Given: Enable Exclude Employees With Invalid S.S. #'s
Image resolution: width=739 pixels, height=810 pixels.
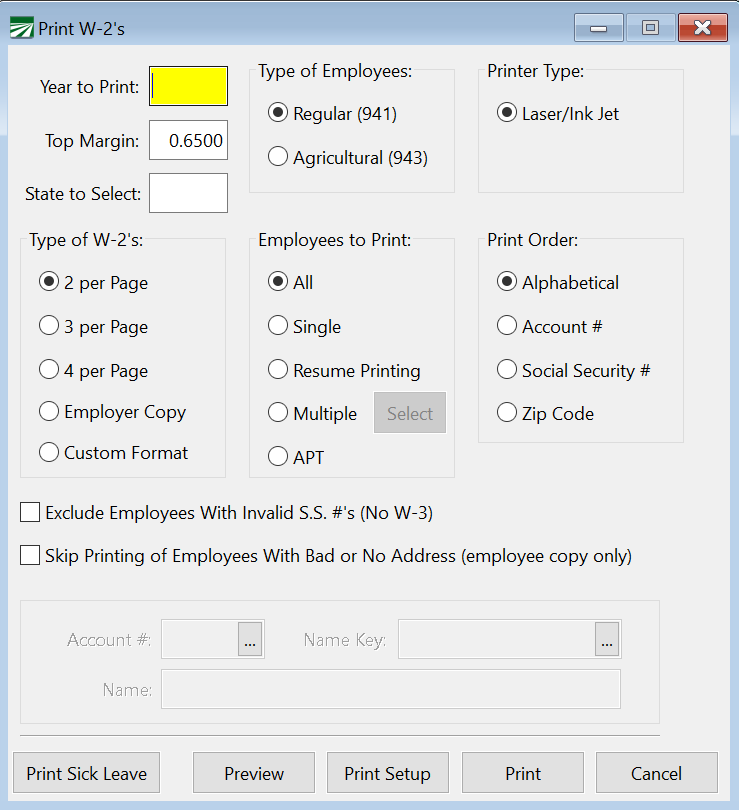Looking at the screenshot, I should coord(31,513).
